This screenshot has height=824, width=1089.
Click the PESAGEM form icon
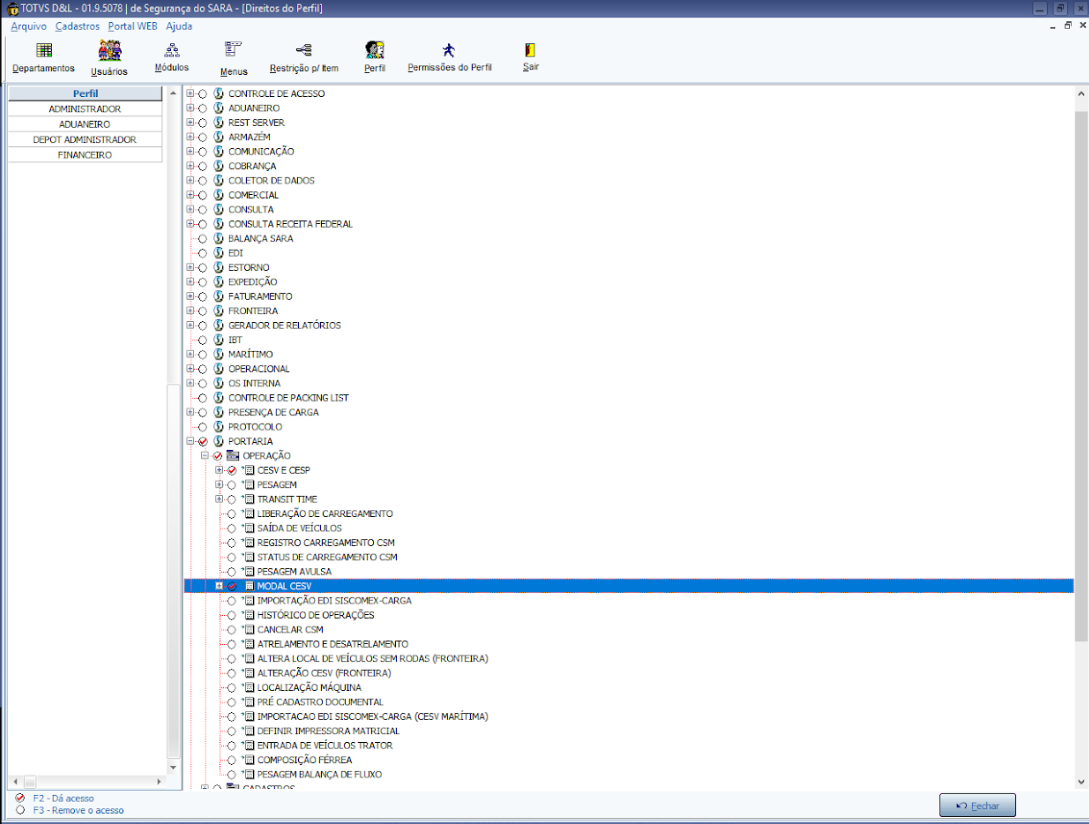(249, 485)
